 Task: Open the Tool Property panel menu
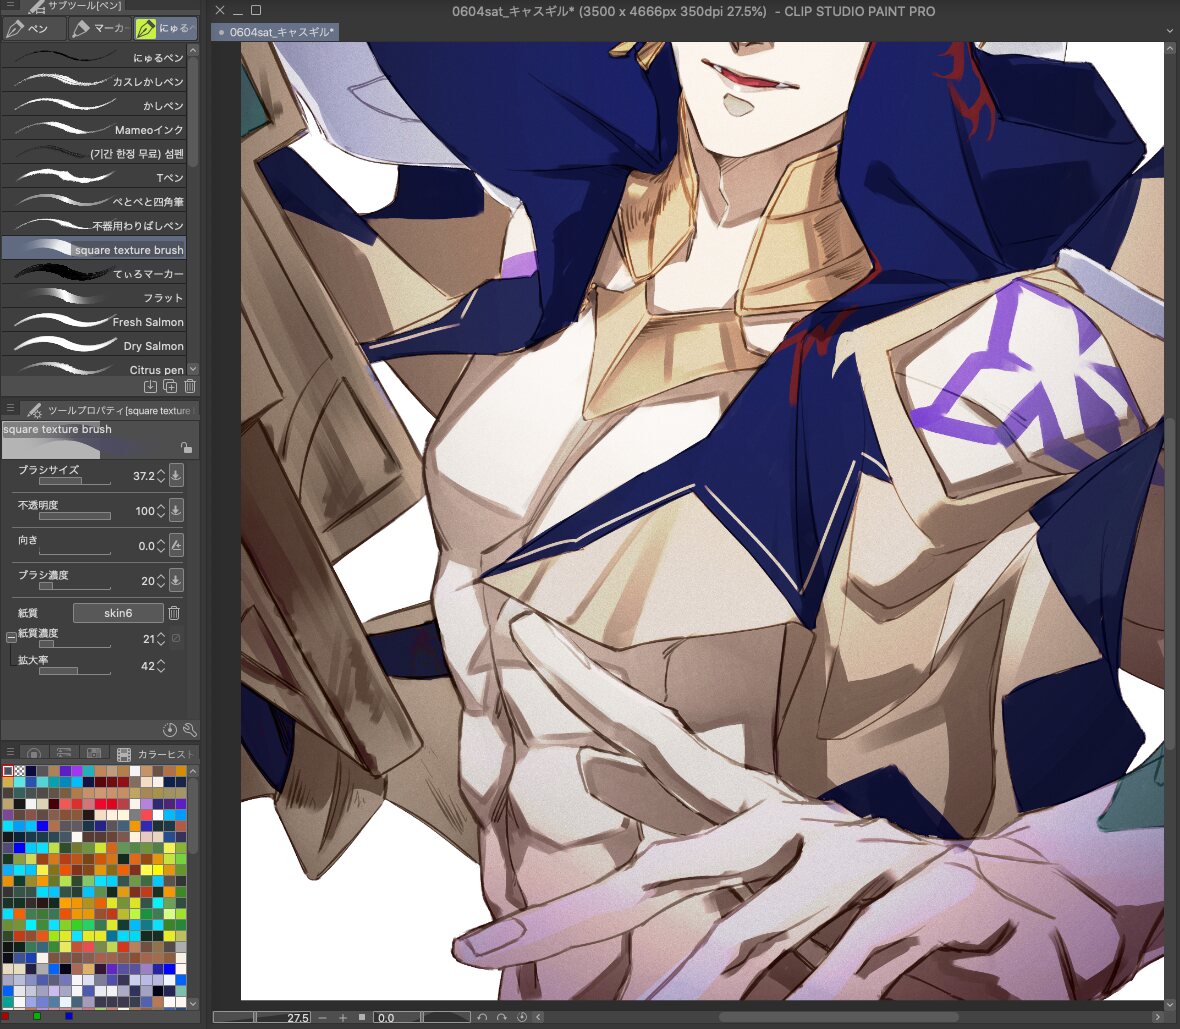point(11,409)
